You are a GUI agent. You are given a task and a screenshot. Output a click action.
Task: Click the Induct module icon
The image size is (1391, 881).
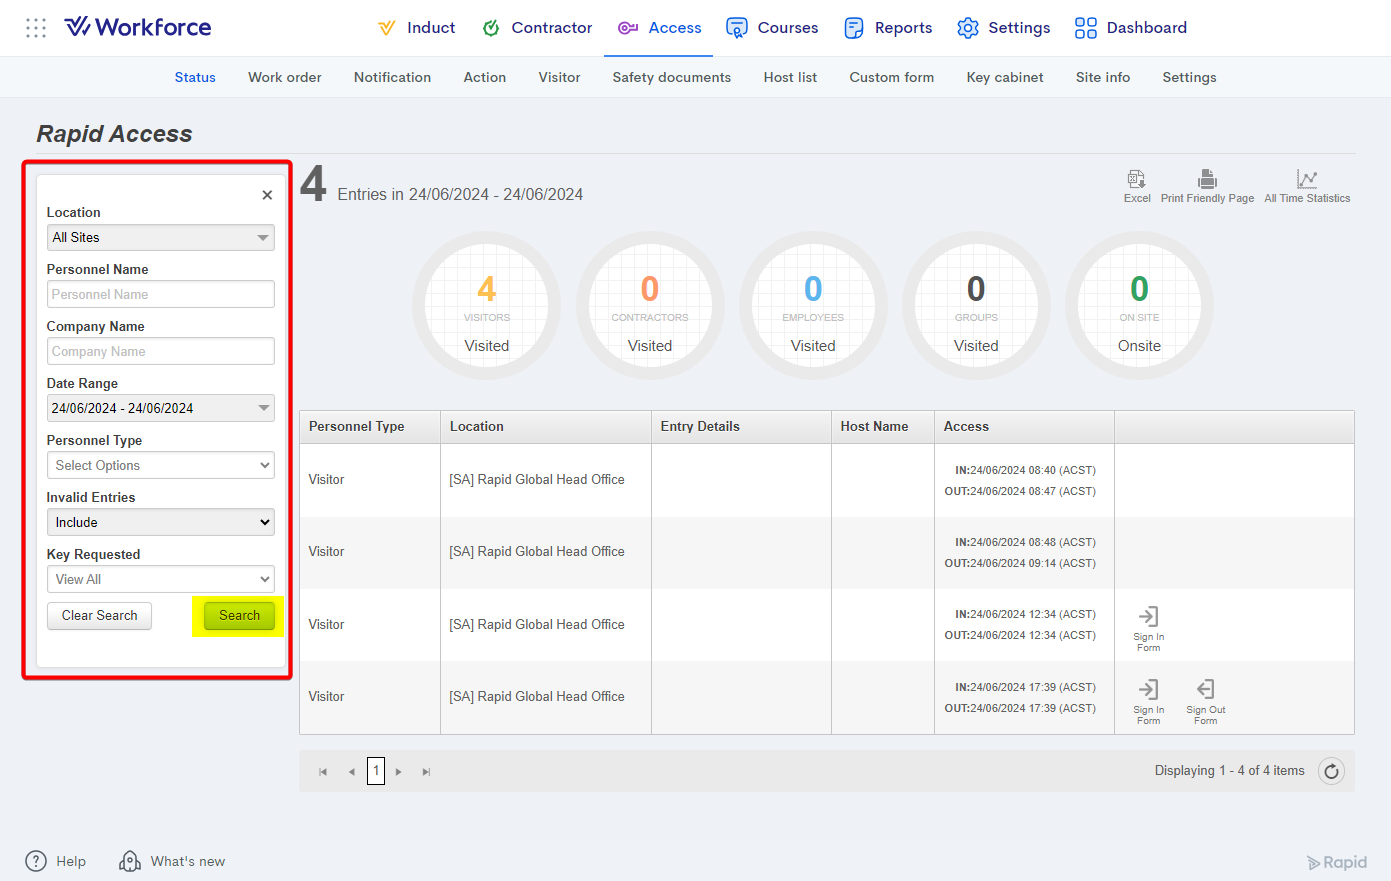click(387, 28)
